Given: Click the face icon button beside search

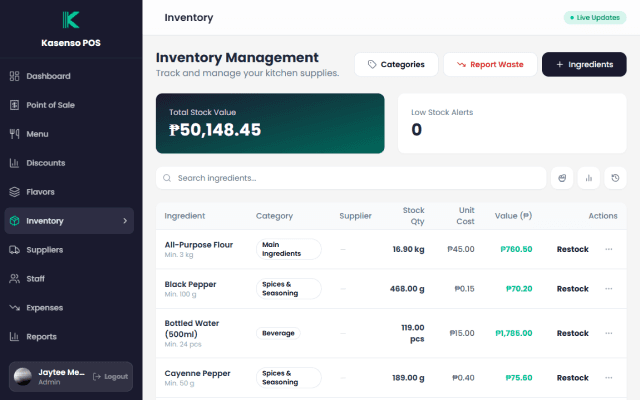Looking at the screenshot, I should 562,178.
